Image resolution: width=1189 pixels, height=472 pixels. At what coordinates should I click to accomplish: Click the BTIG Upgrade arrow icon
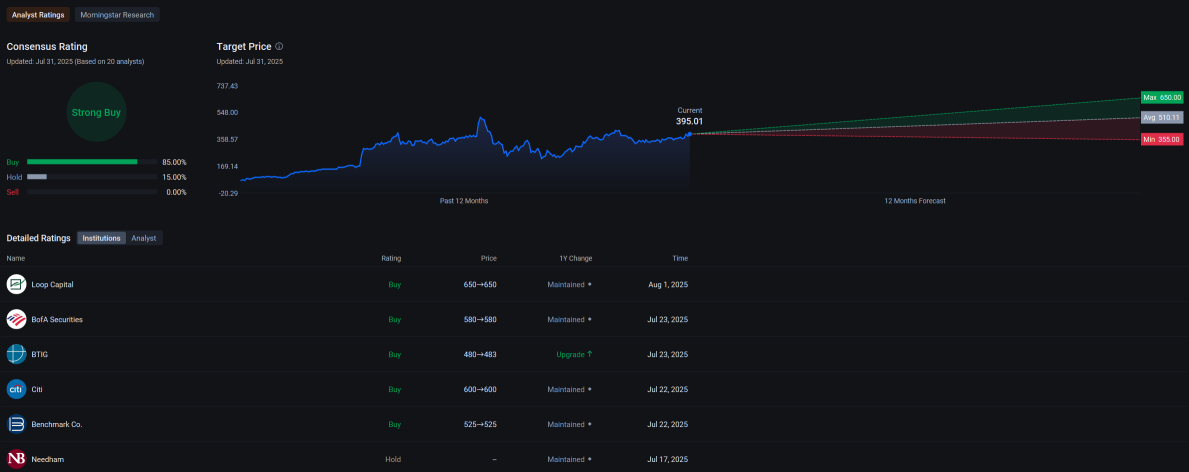point(589,354)
